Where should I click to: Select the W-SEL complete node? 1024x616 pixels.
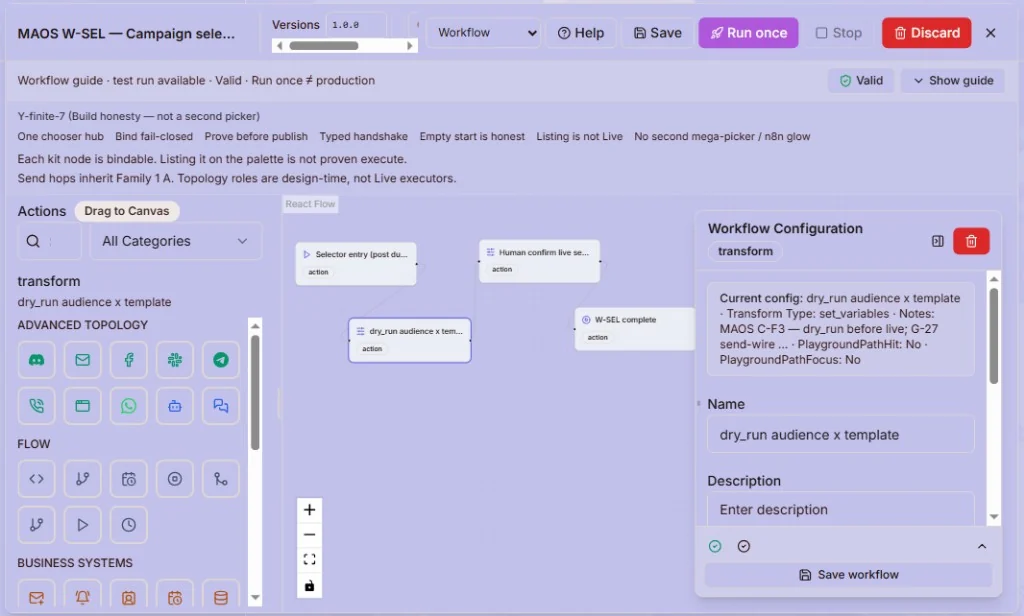pos(634,329)
